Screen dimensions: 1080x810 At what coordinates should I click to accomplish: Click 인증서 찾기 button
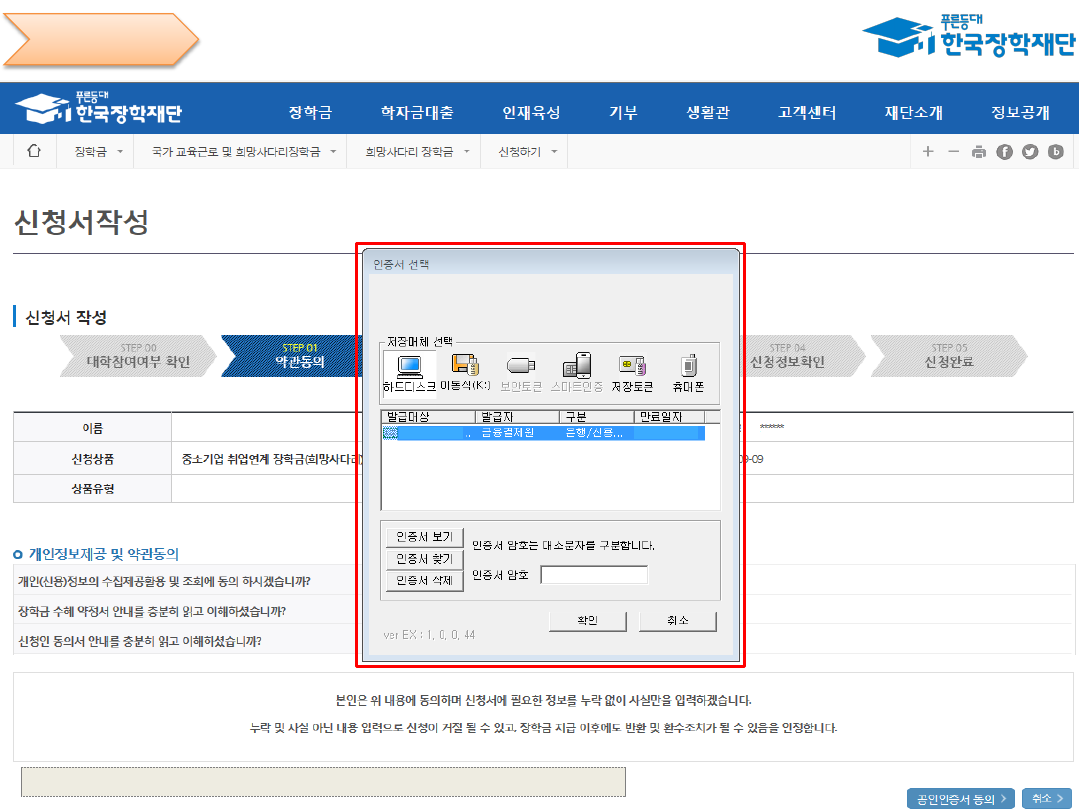(424, 559)
